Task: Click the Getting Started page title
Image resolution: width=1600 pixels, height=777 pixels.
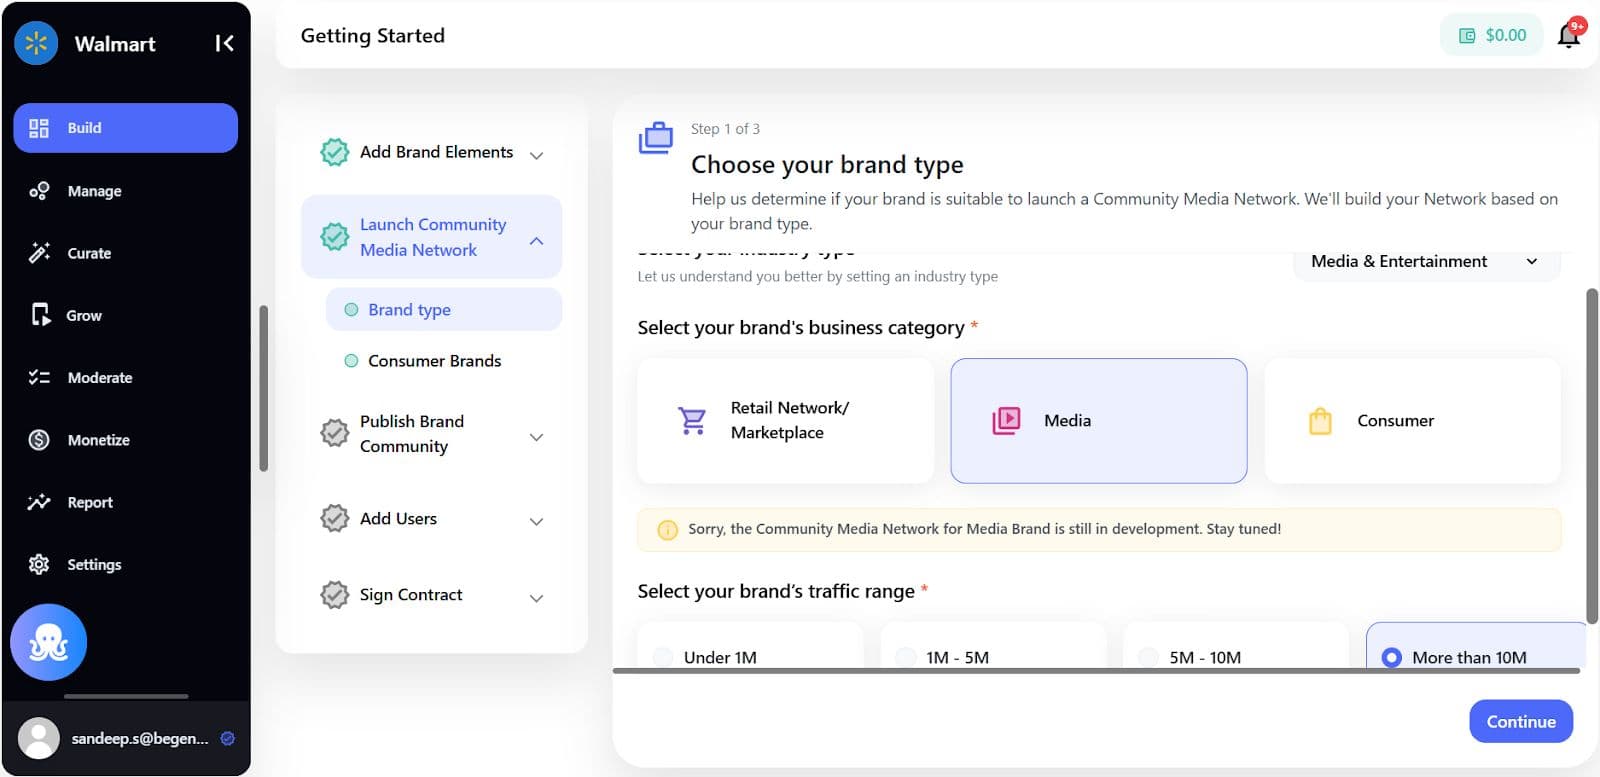Action: click(x=373, y=35)
